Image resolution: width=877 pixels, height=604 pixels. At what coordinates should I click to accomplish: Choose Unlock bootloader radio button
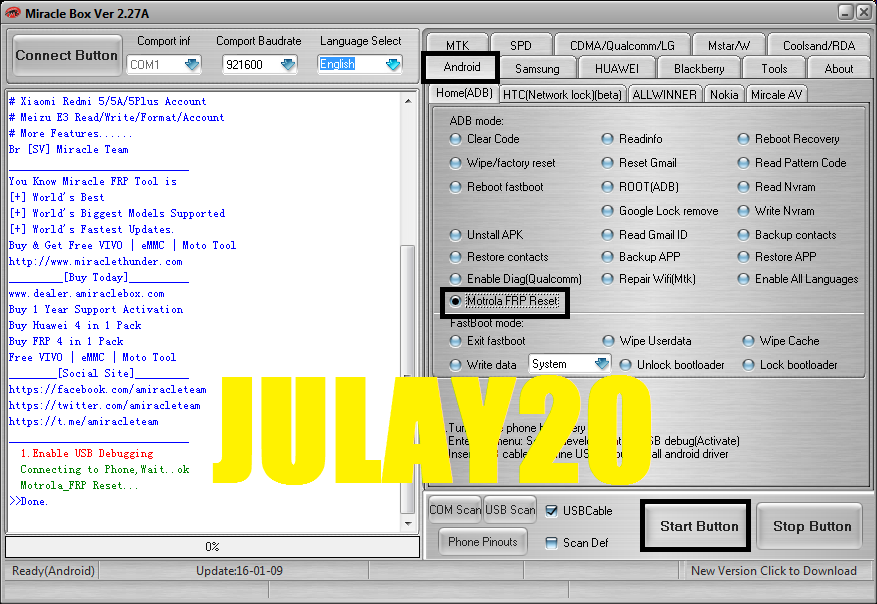point(625,365)
